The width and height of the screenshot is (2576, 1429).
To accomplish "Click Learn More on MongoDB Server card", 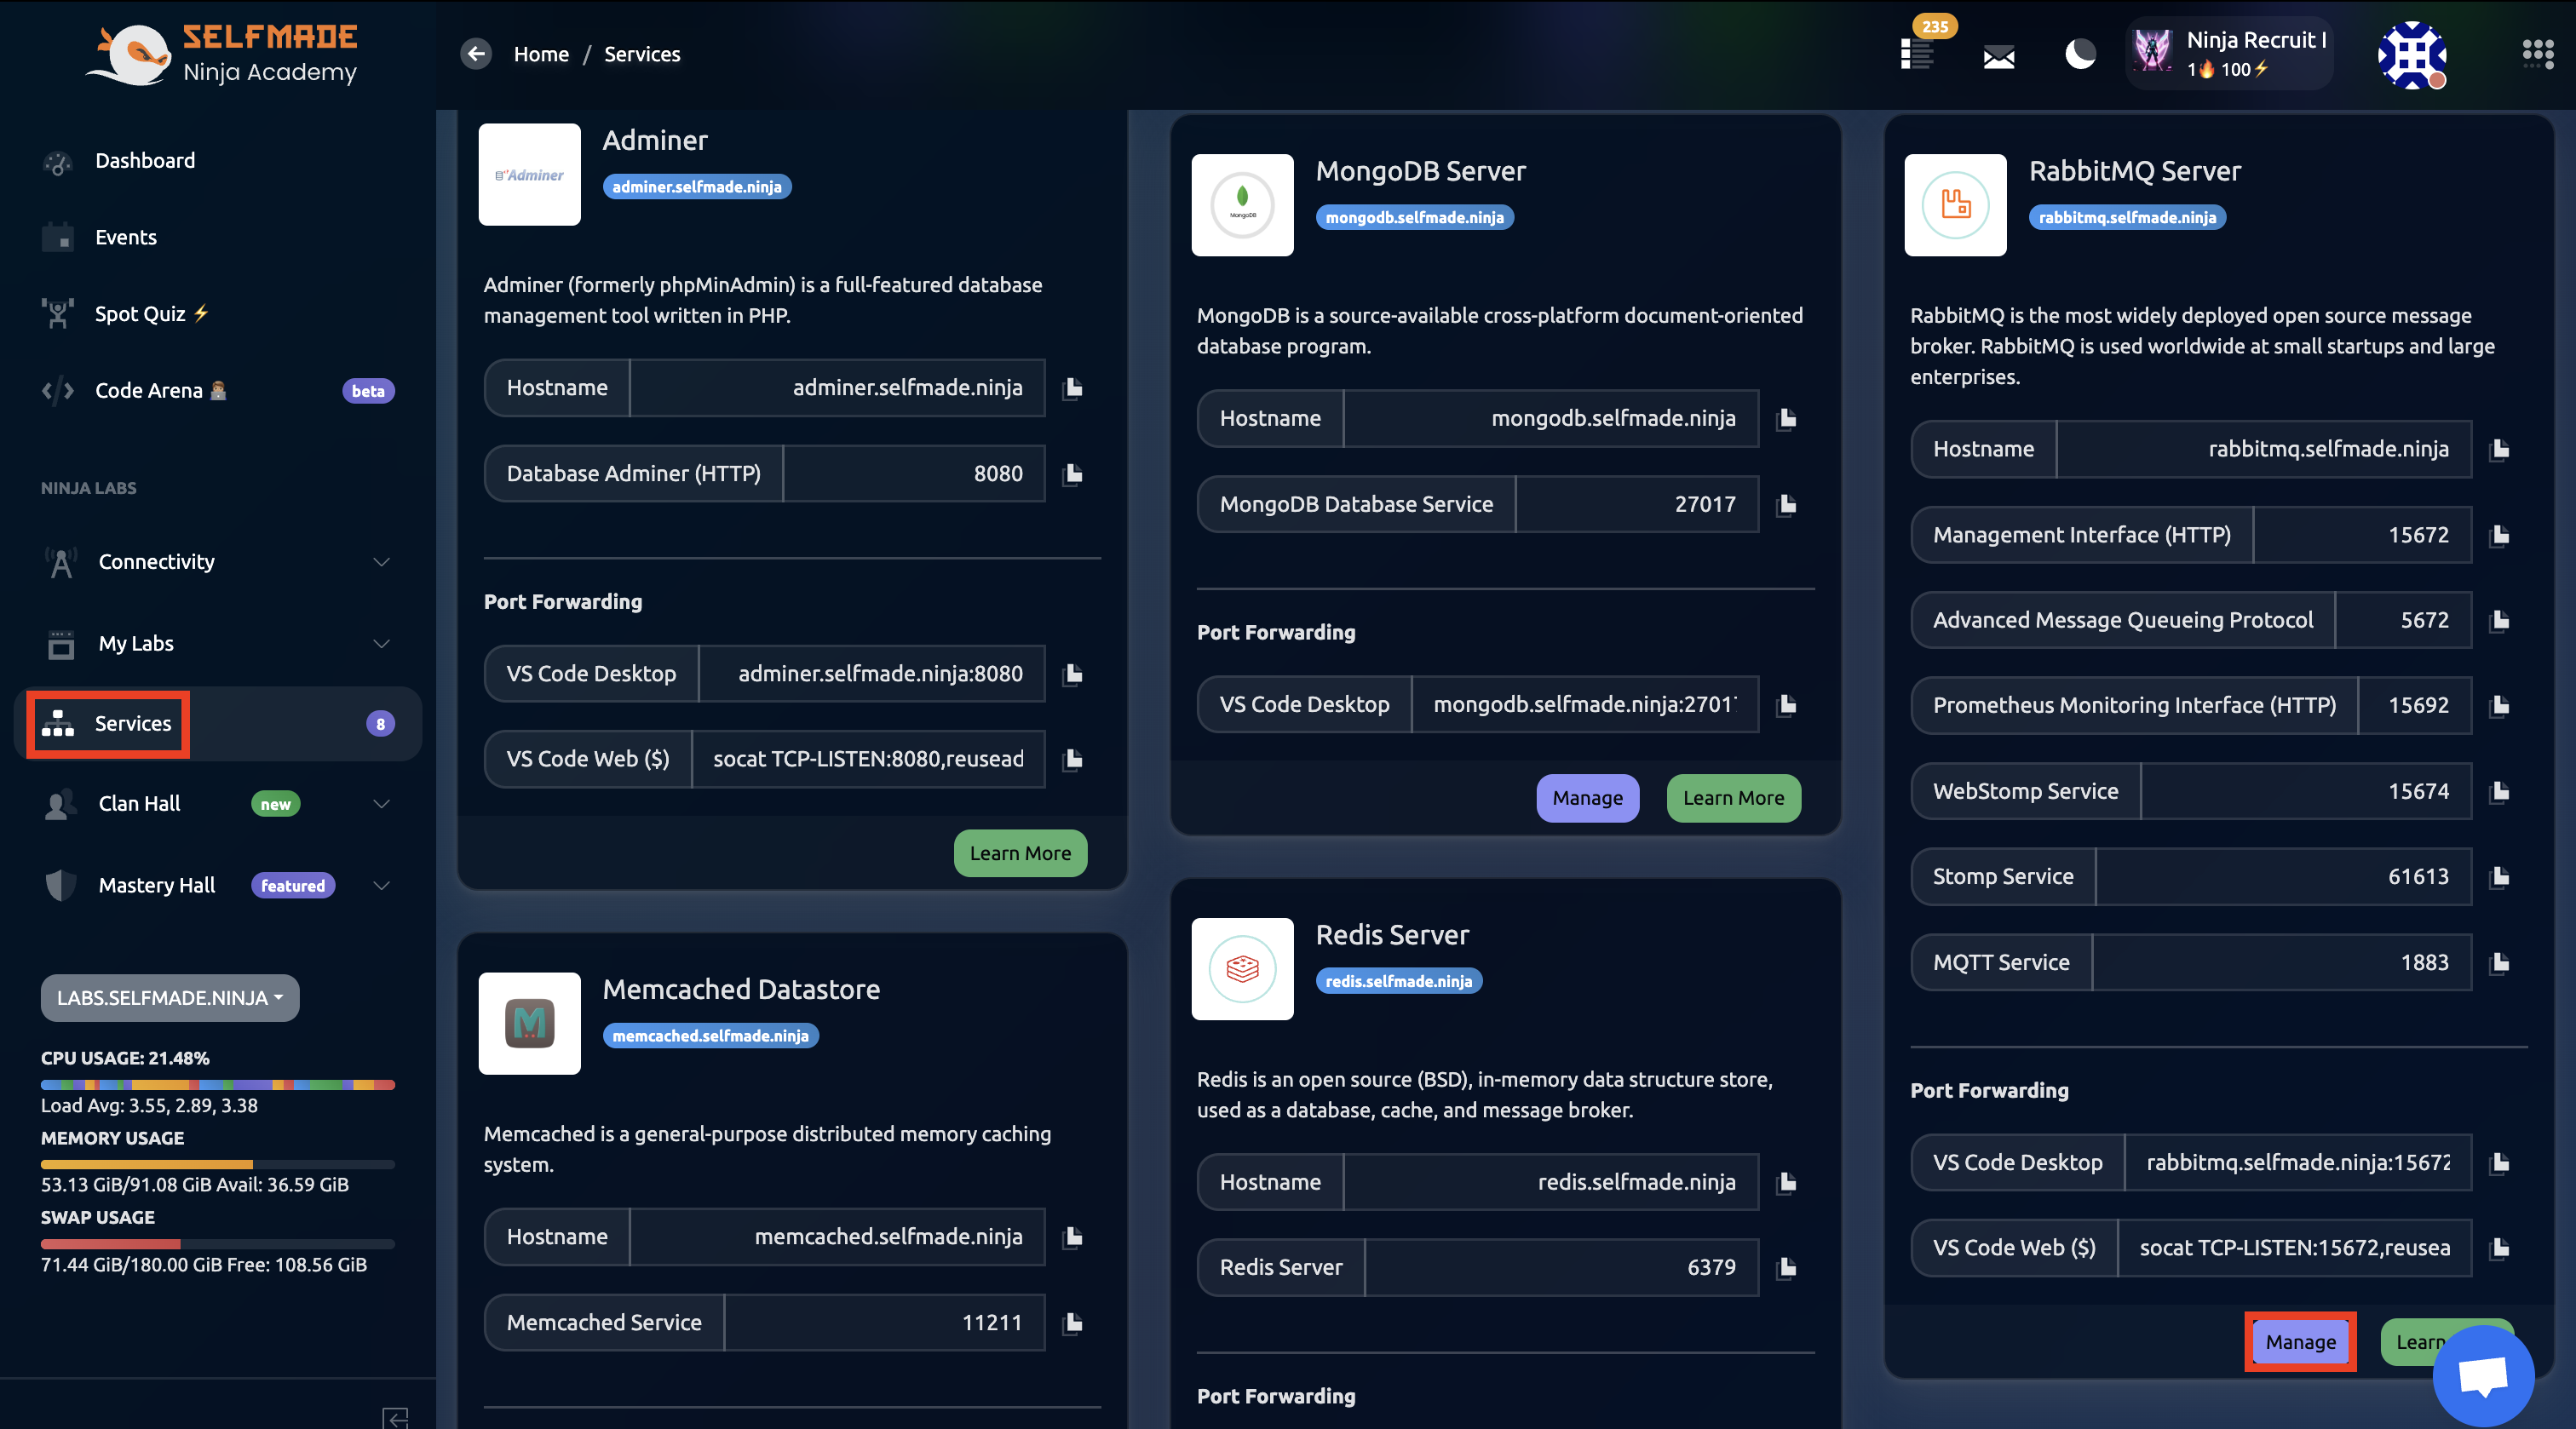I will click(1733, 798).
